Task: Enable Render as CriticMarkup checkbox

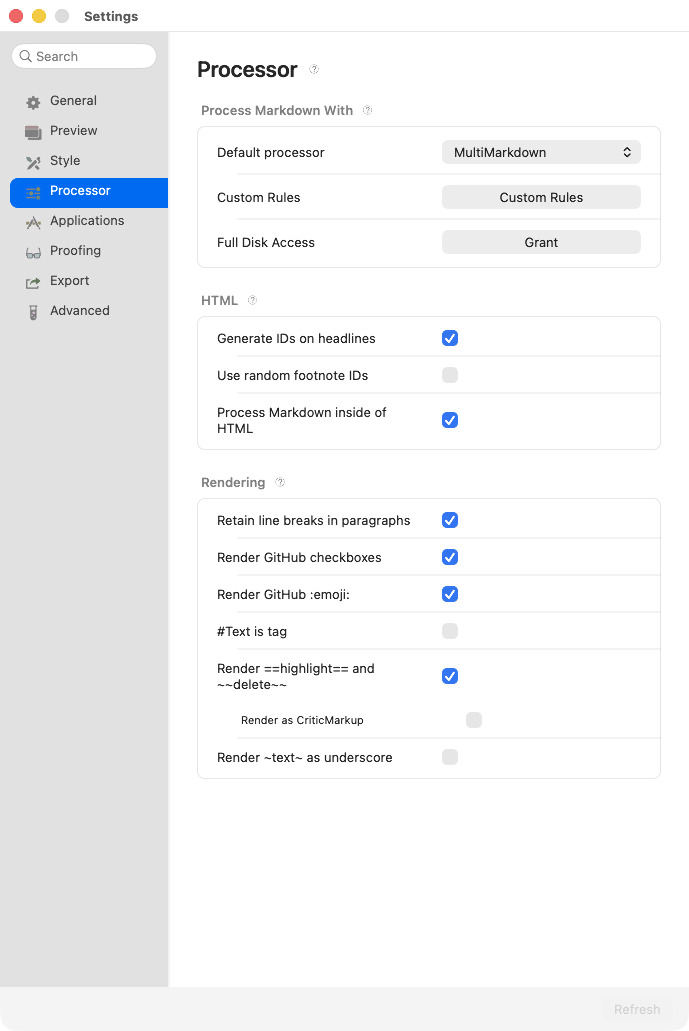Action: click(x=474, y=720)
